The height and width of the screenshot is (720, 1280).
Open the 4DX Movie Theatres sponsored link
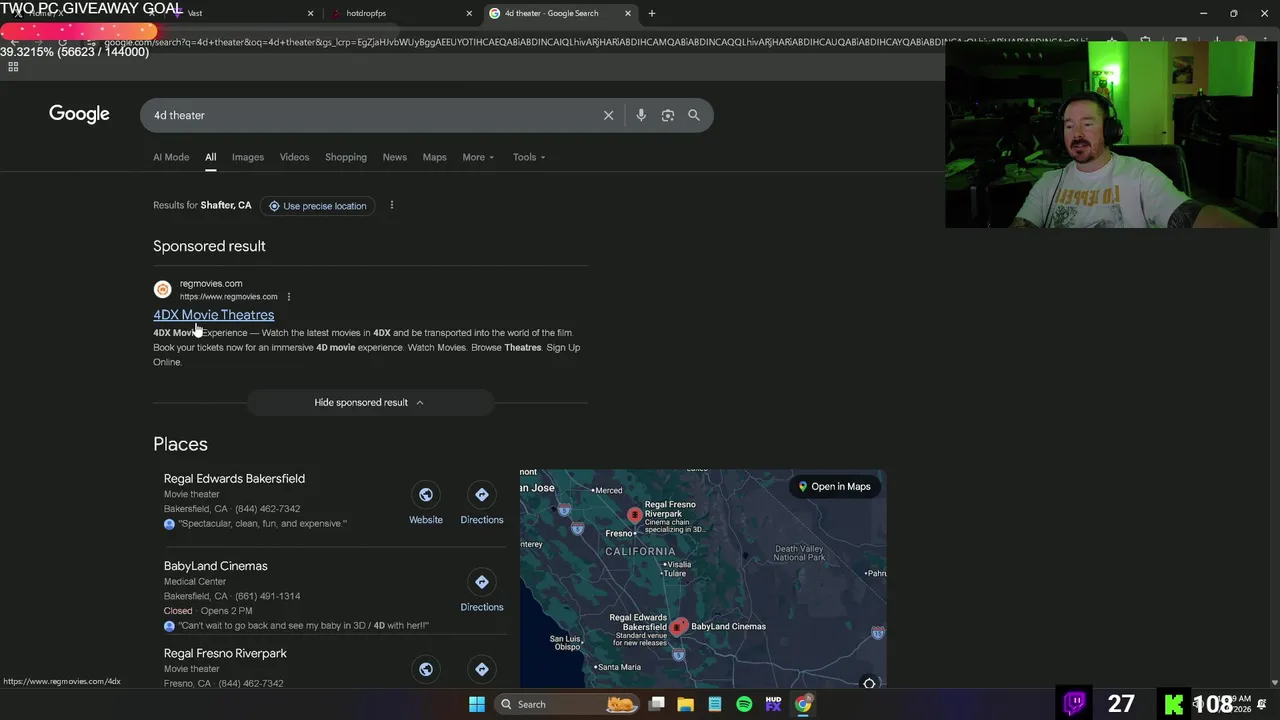click(213, 315)
